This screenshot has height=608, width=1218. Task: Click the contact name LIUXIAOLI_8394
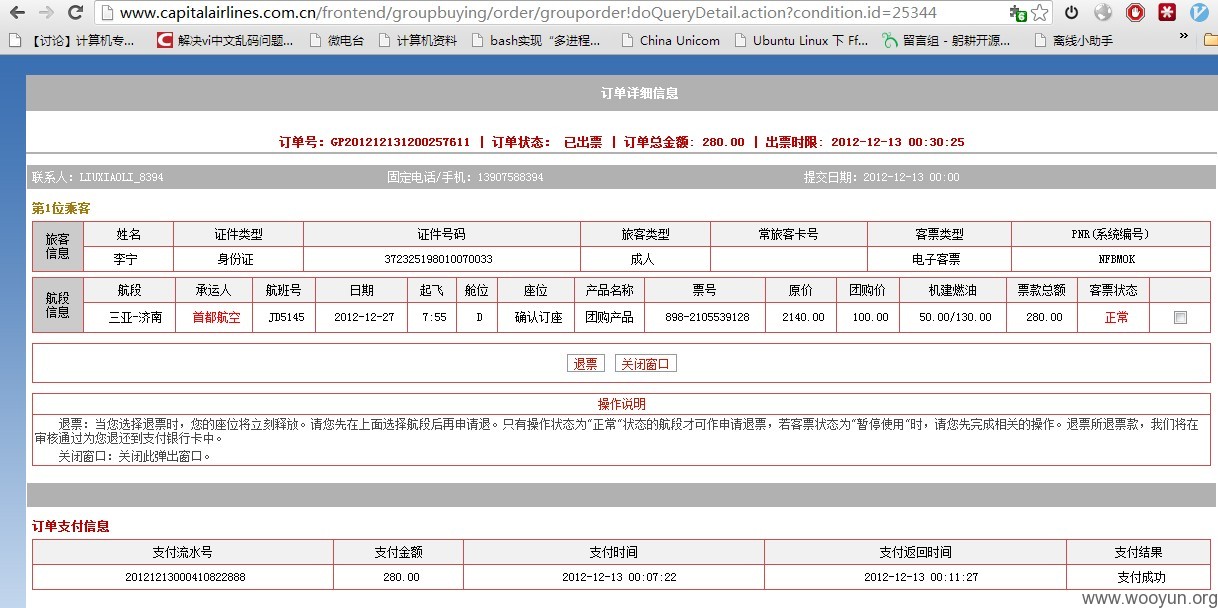point(122,177)
